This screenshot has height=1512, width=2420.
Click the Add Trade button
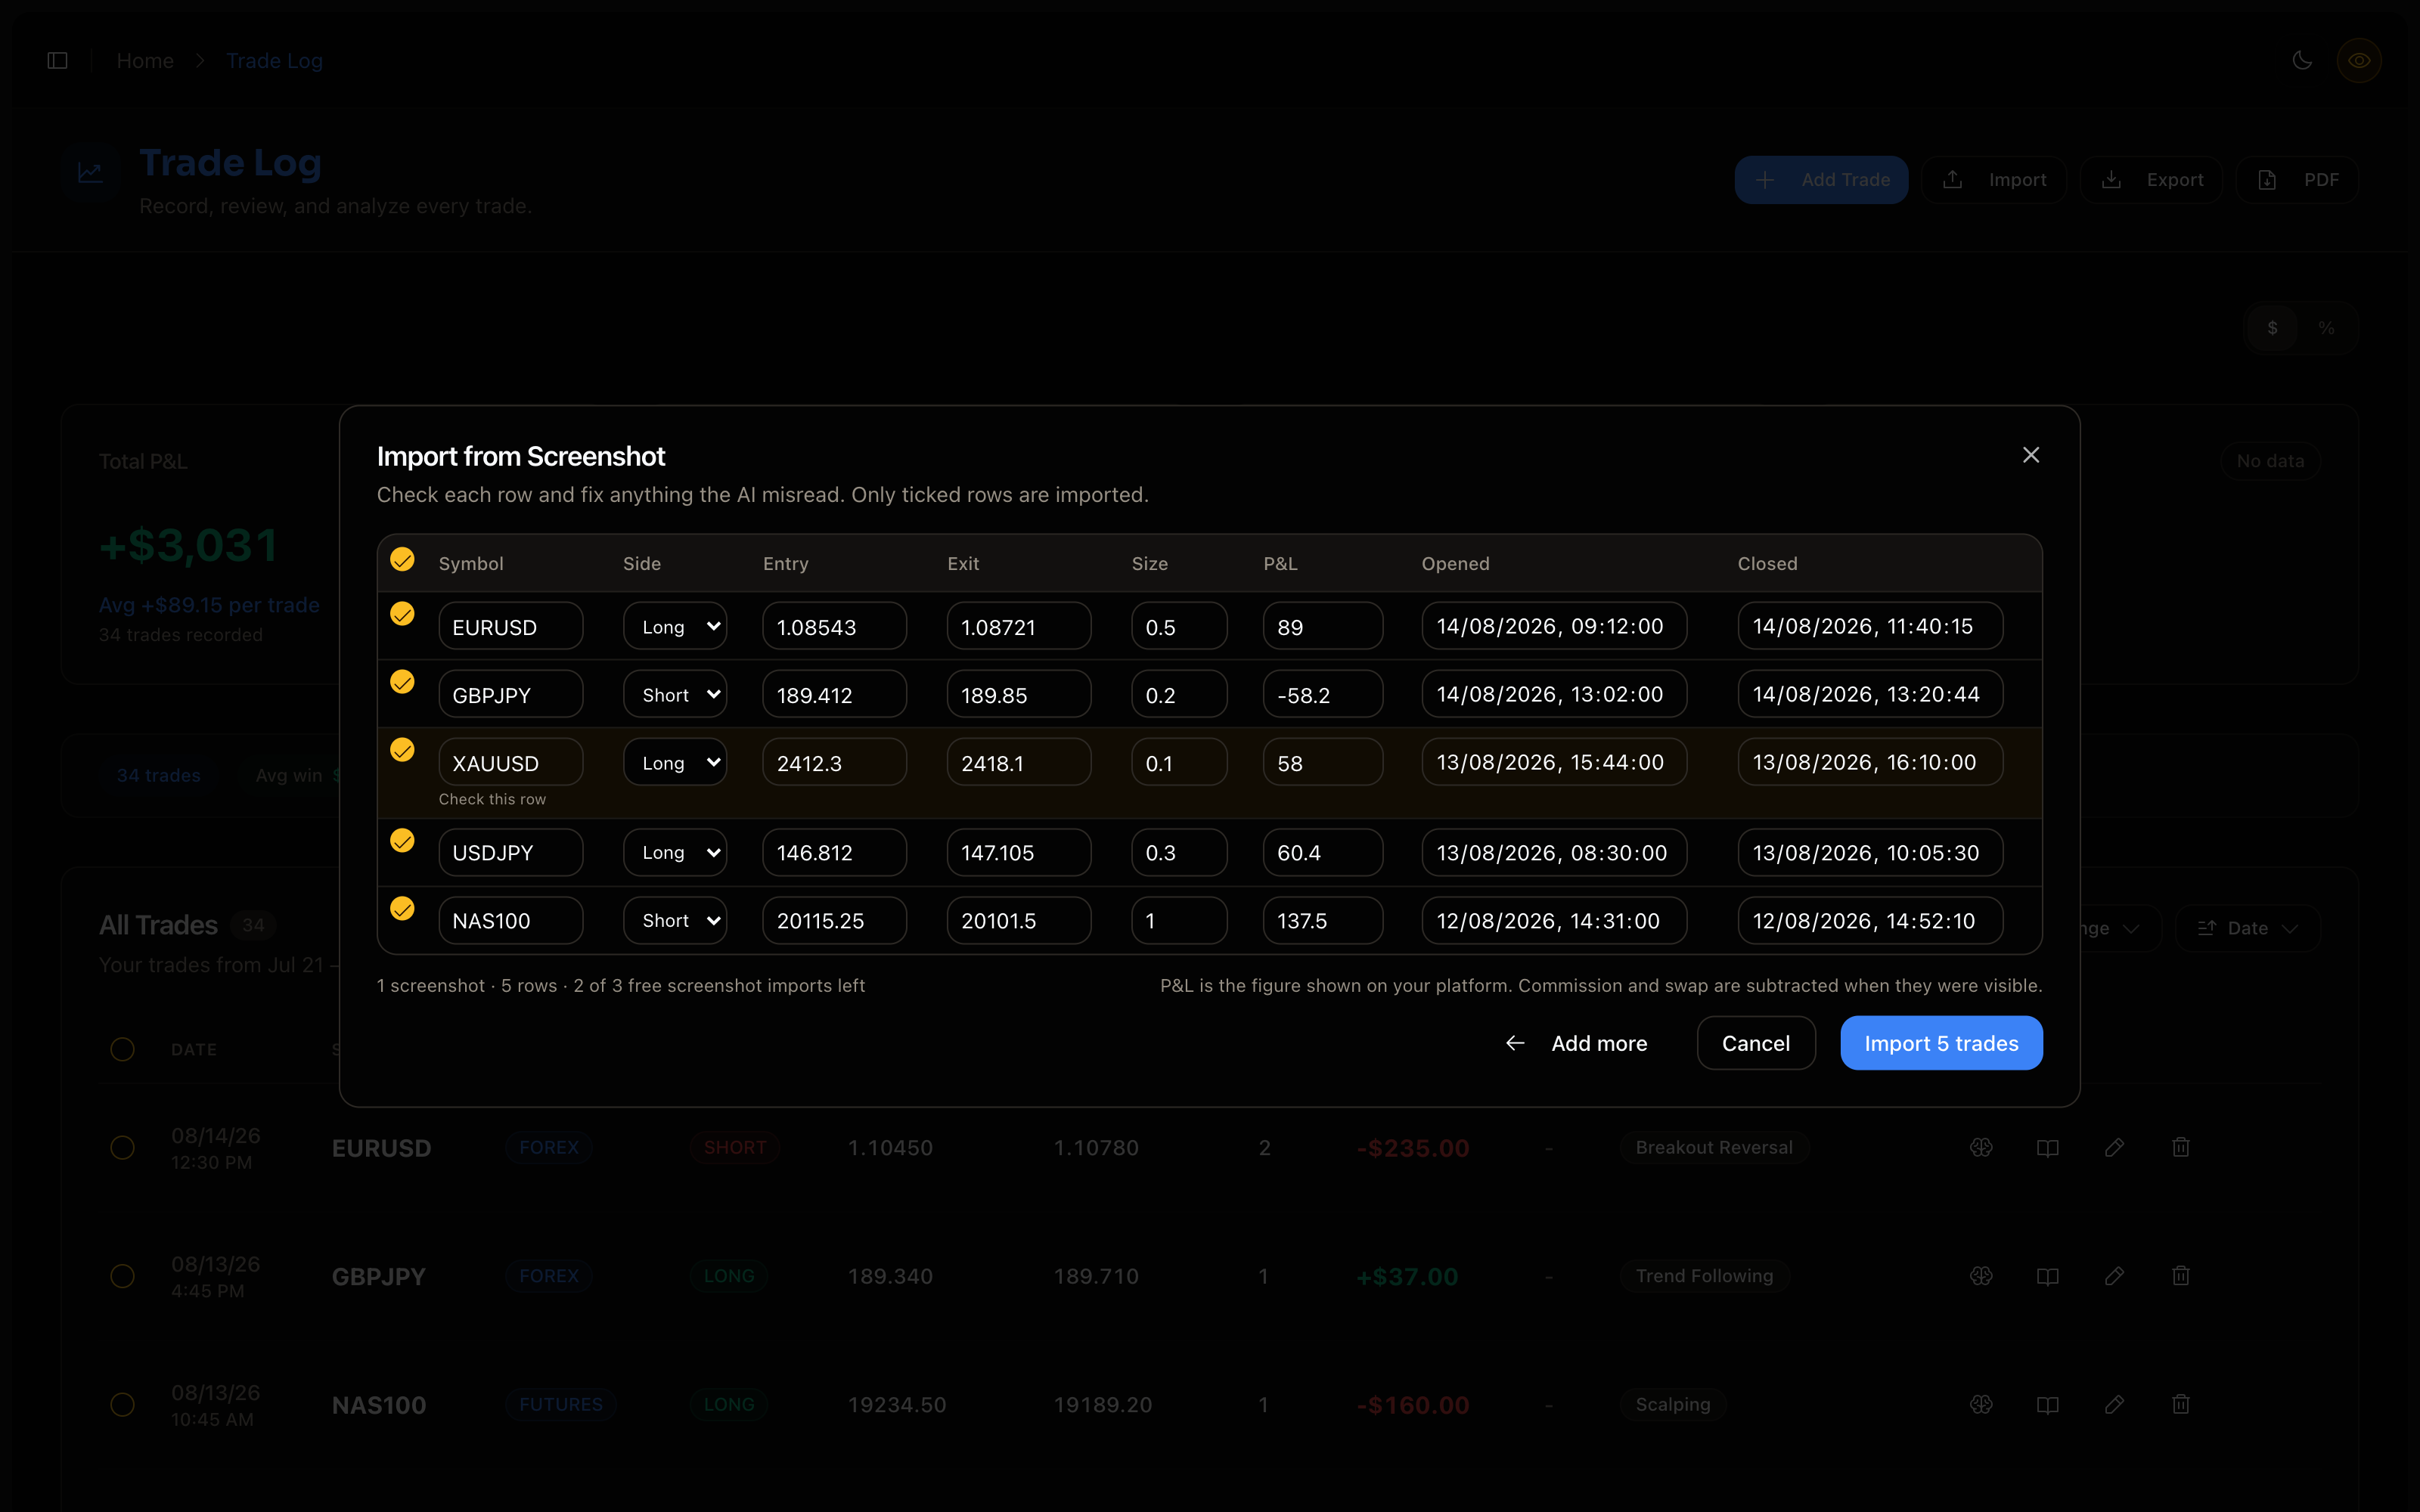(1821, 180)
